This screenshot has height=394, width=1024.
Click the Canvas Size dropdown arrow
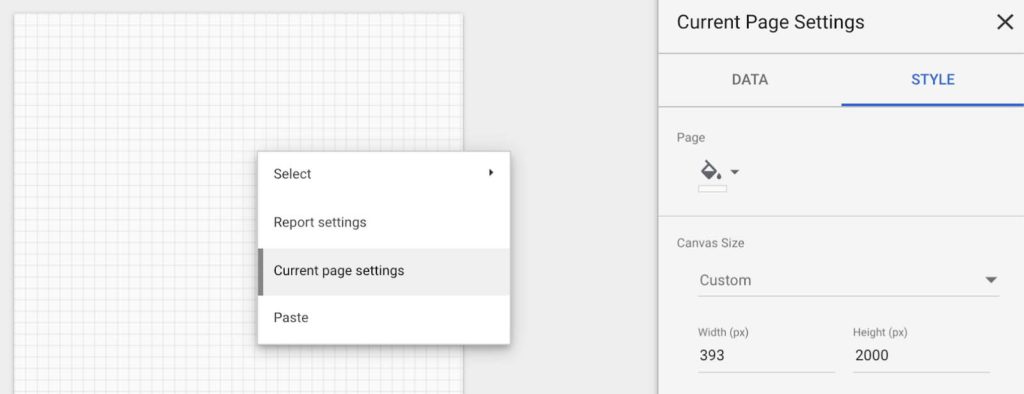[991, 280]
